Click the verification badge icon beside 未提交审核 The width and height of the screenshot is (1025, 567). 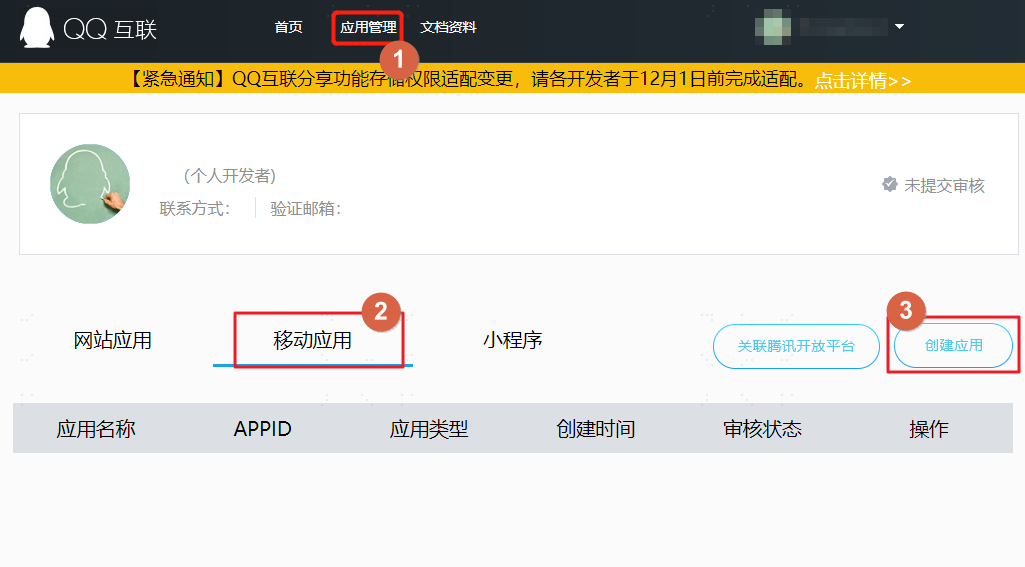pos(890,184)
